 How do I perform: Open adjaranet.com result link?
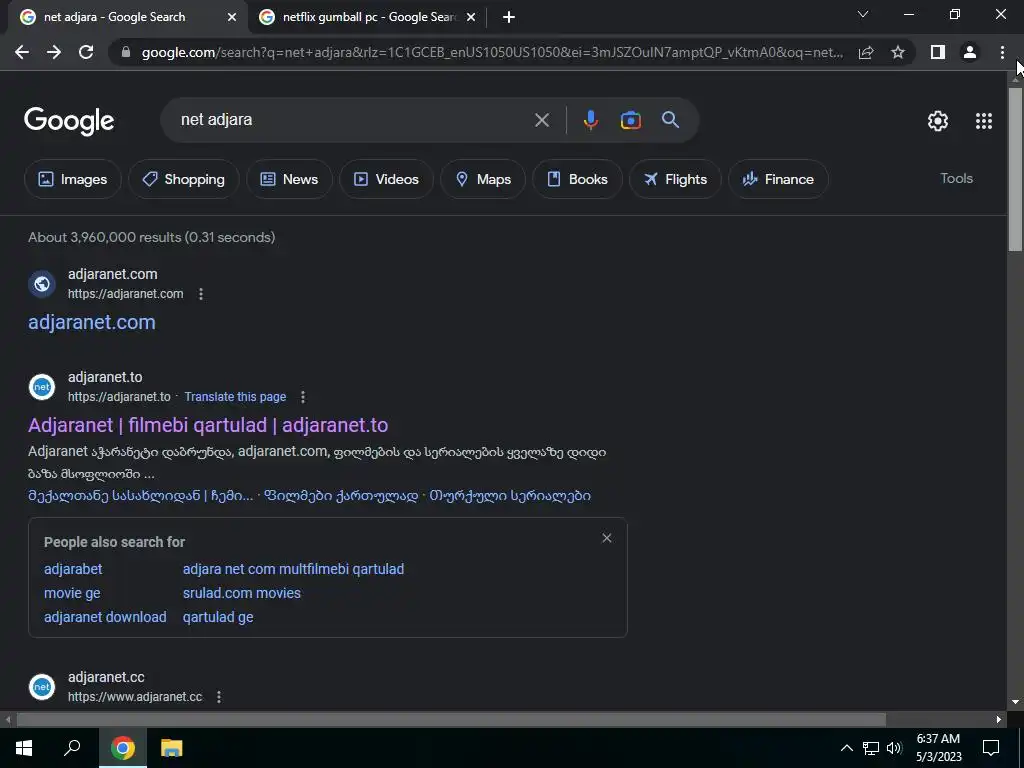[x=91, y=322]
